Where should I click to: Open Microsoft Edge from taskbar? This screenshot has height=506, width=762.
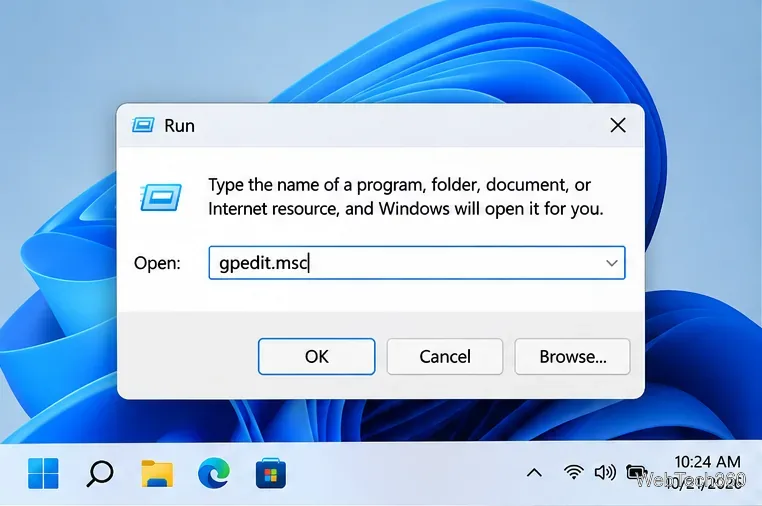coord(214,473)
